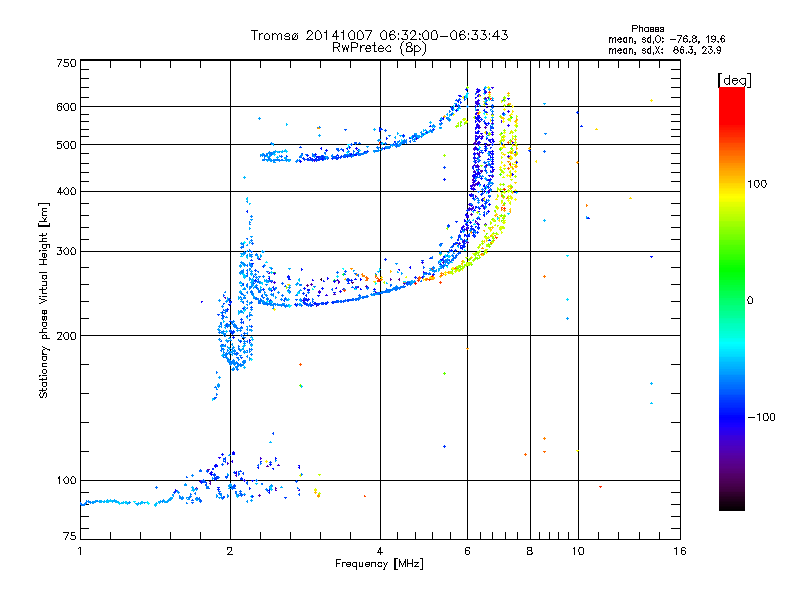Click the y-axis "600" tick label
Screen dimensions: 800x600
point(66,107)
